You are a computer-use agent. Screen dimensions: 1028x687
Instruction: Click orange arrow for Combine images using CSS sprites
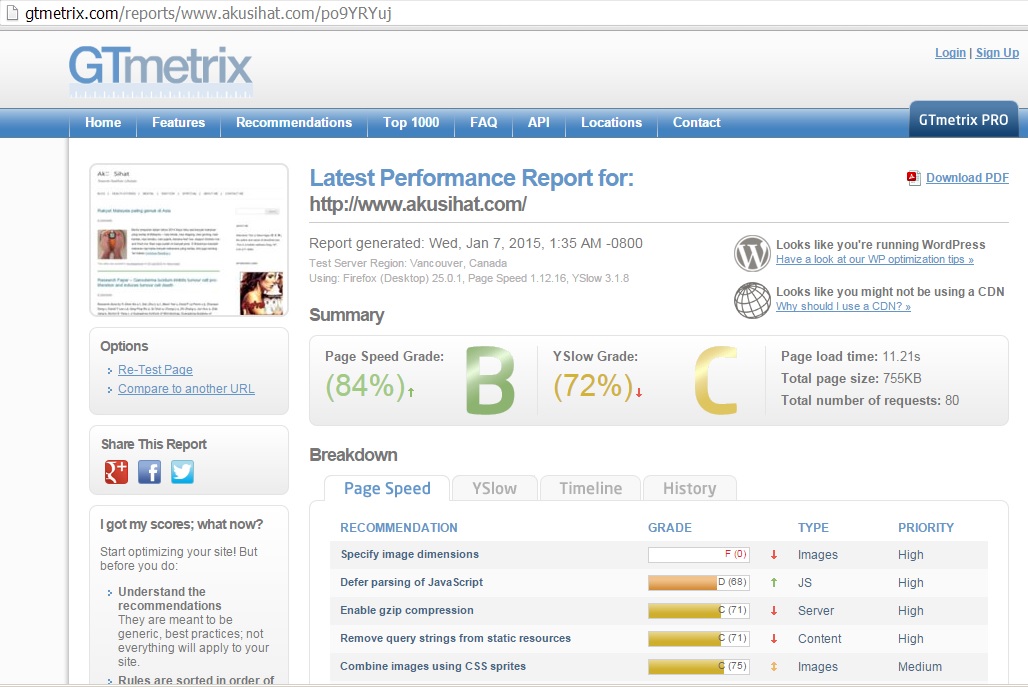point(774,666)
